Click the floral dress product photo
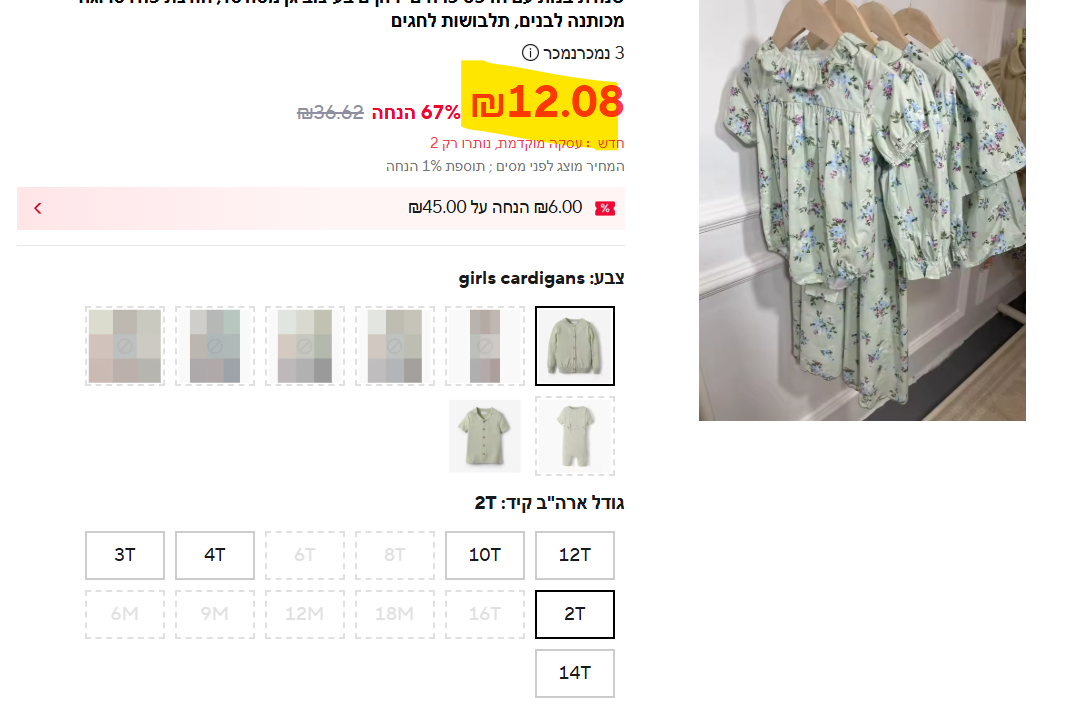This screenshot has width=1067, height=706. pyautogui.click(x=862, y=210)
